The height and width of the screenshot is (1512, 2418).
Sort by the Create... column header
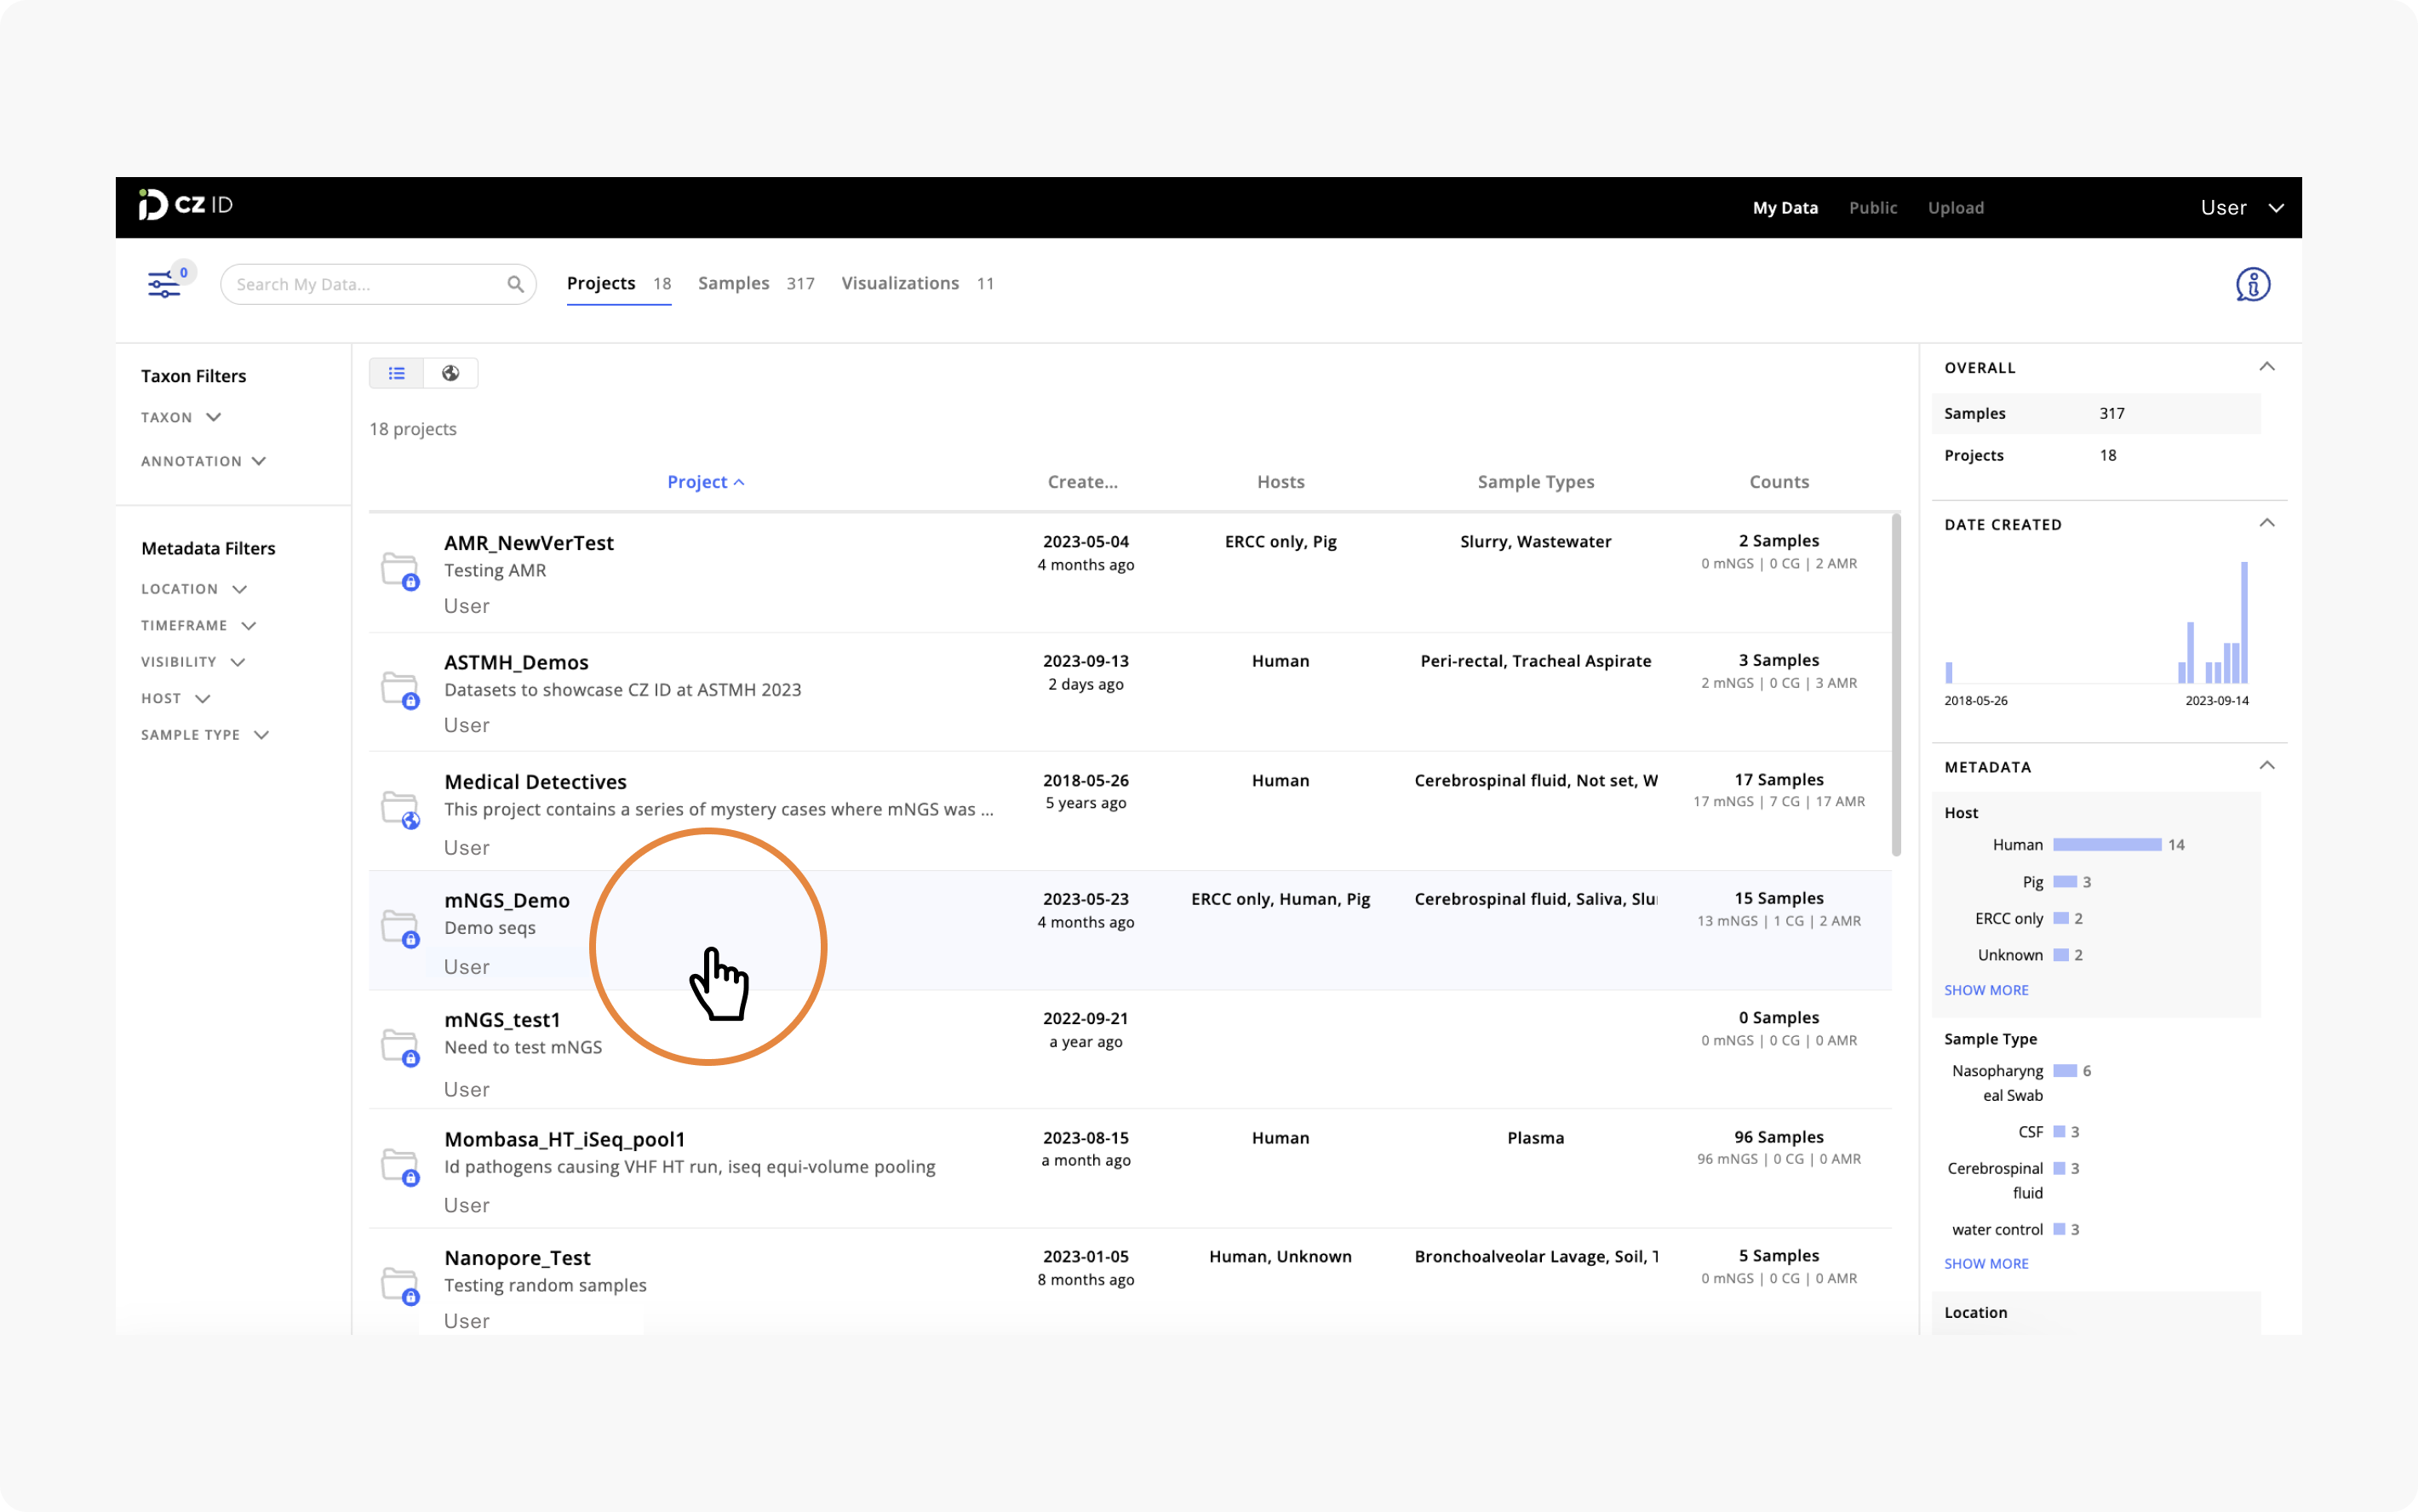point(1082,482)
